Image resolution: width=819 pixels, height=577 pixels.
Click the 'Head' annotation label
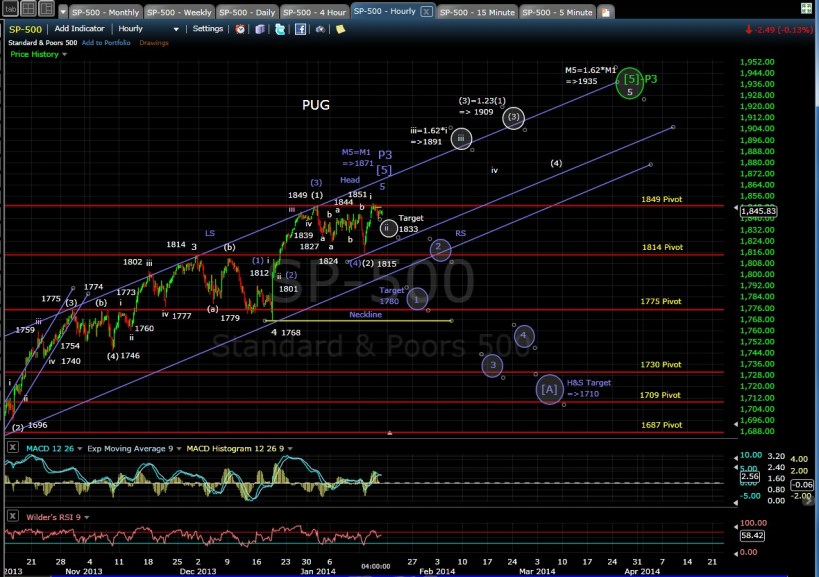(350, 180)
